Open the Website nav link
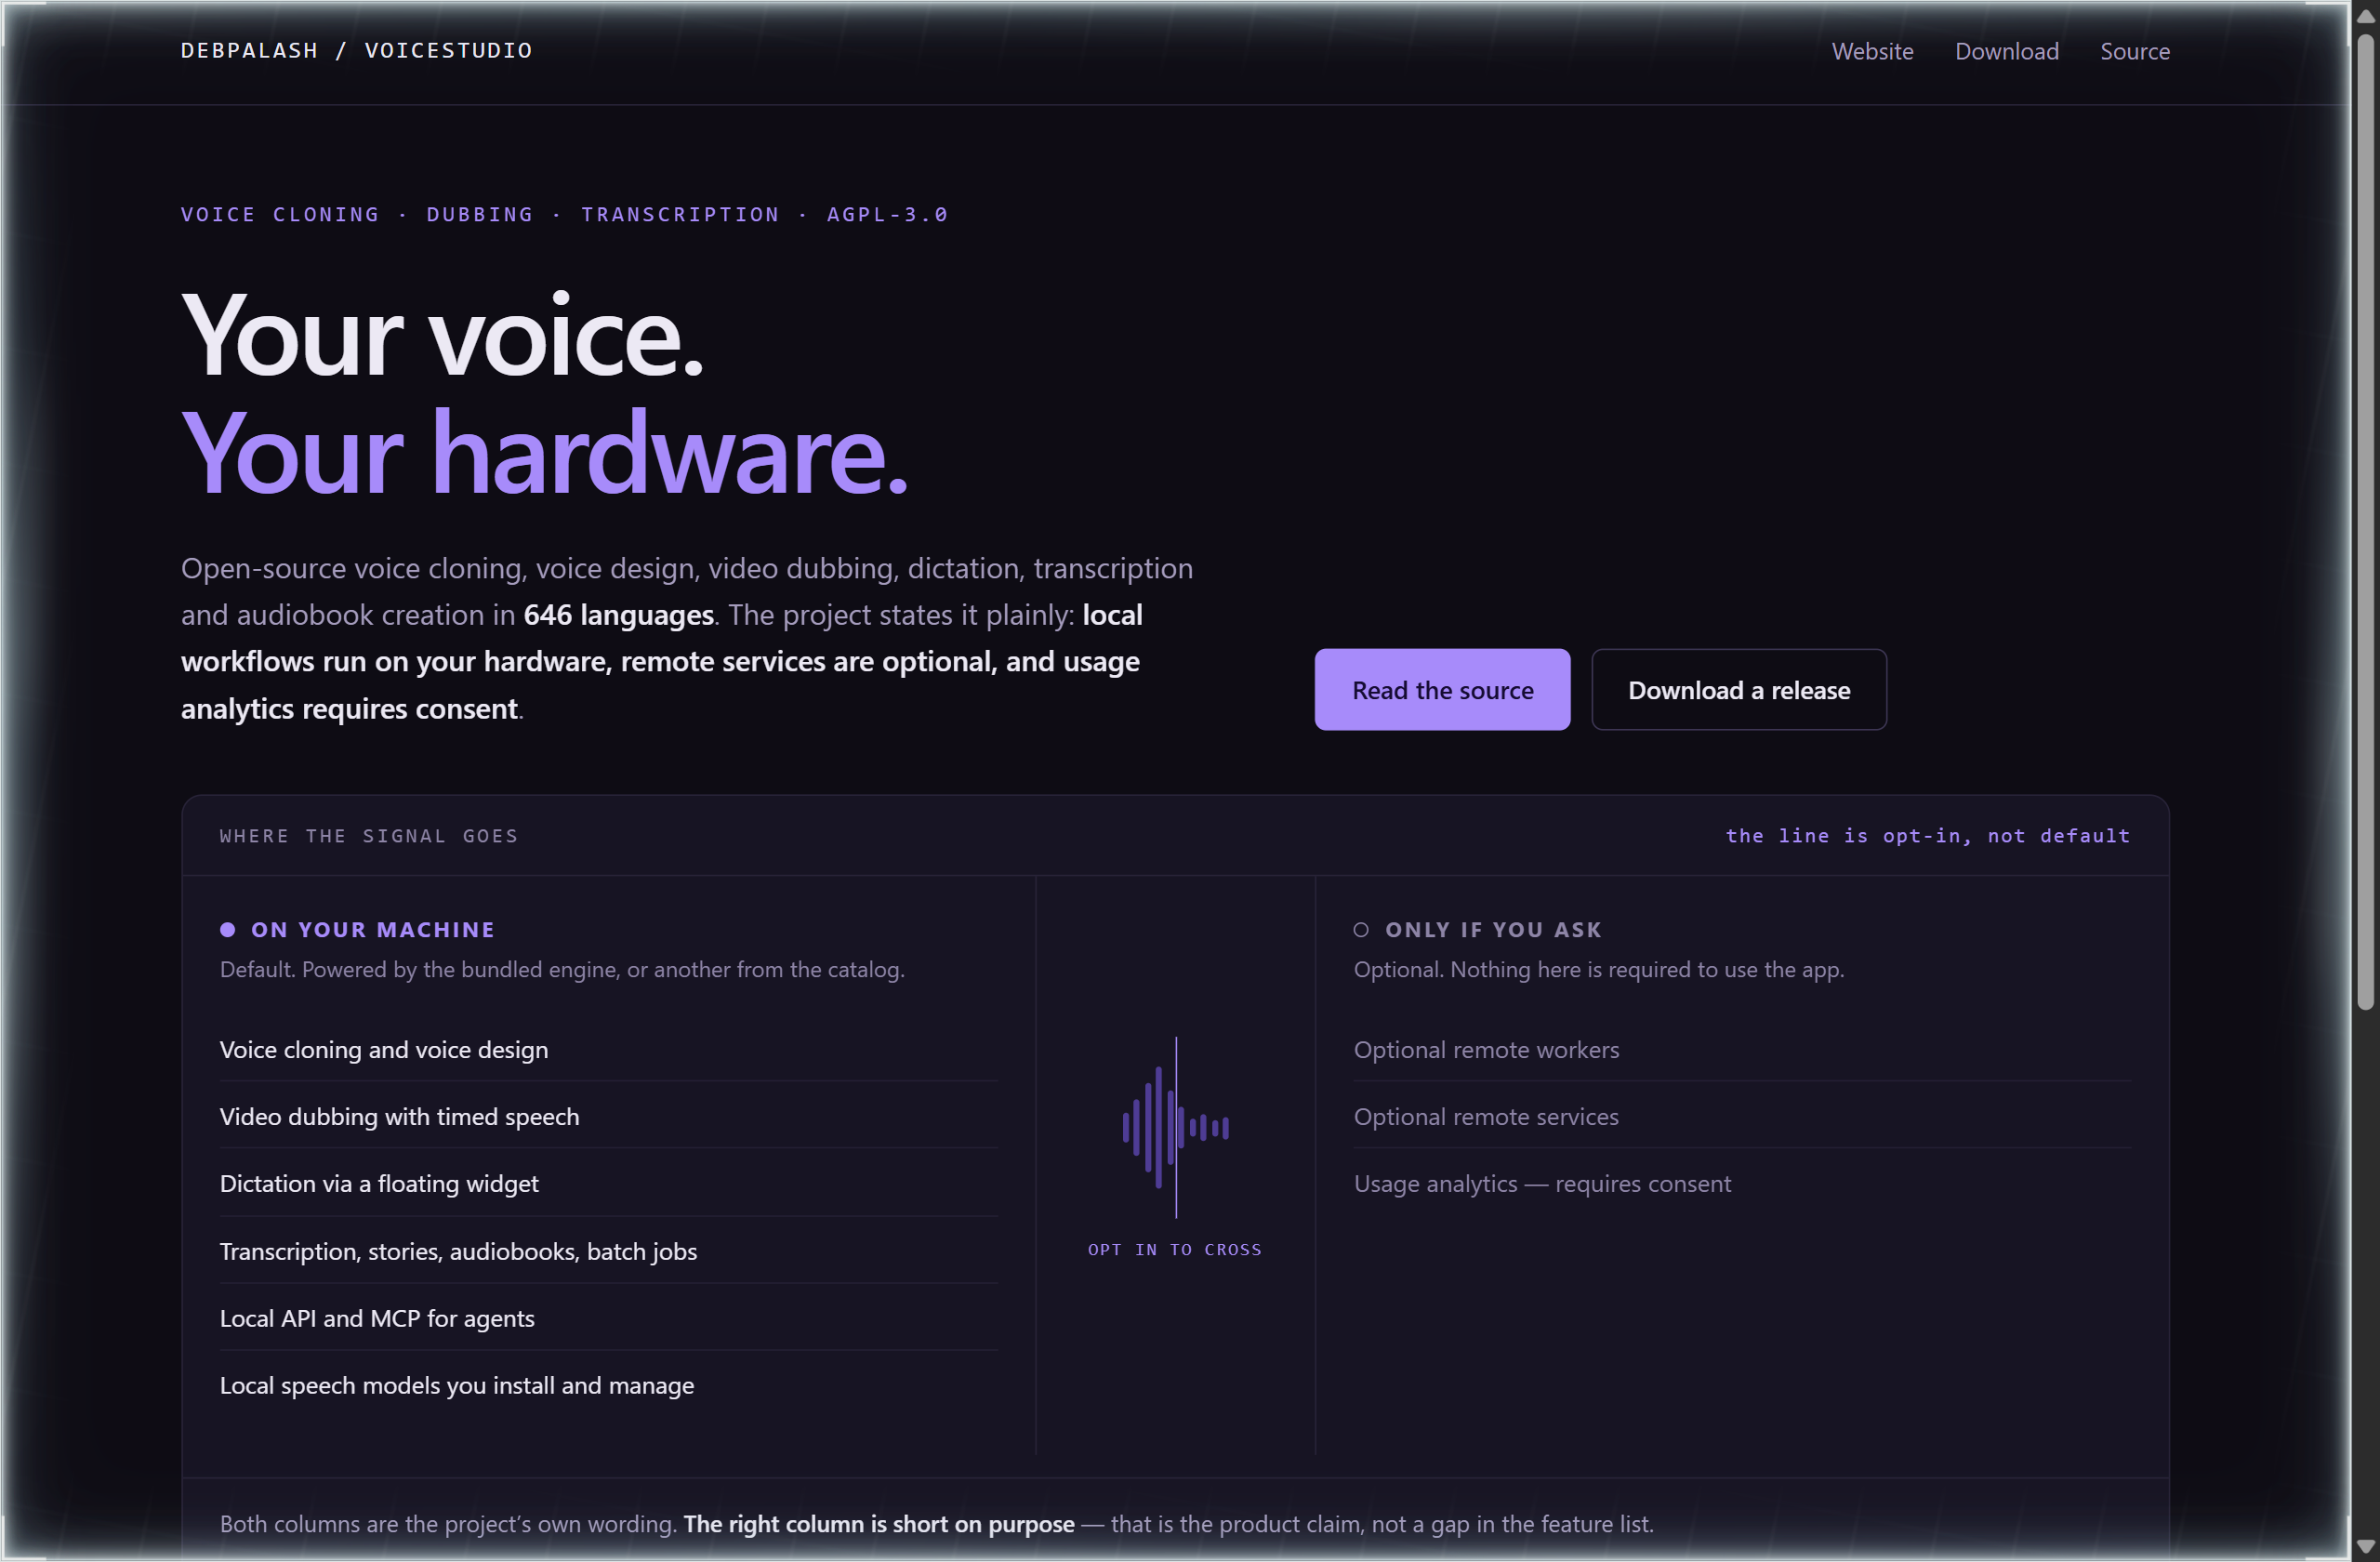2380x1562 pixels. [x=1872, y=51]
